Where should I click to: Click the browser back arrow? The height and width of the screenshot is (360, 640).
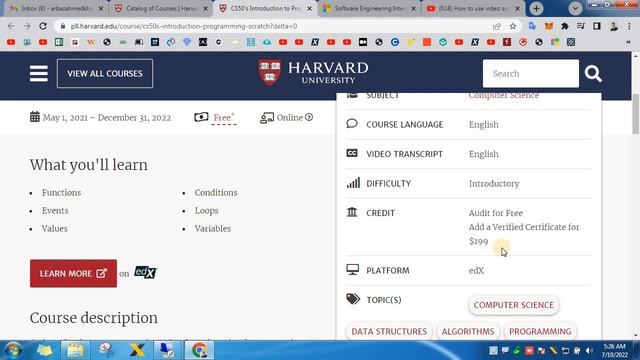click(x=11, y=26)
